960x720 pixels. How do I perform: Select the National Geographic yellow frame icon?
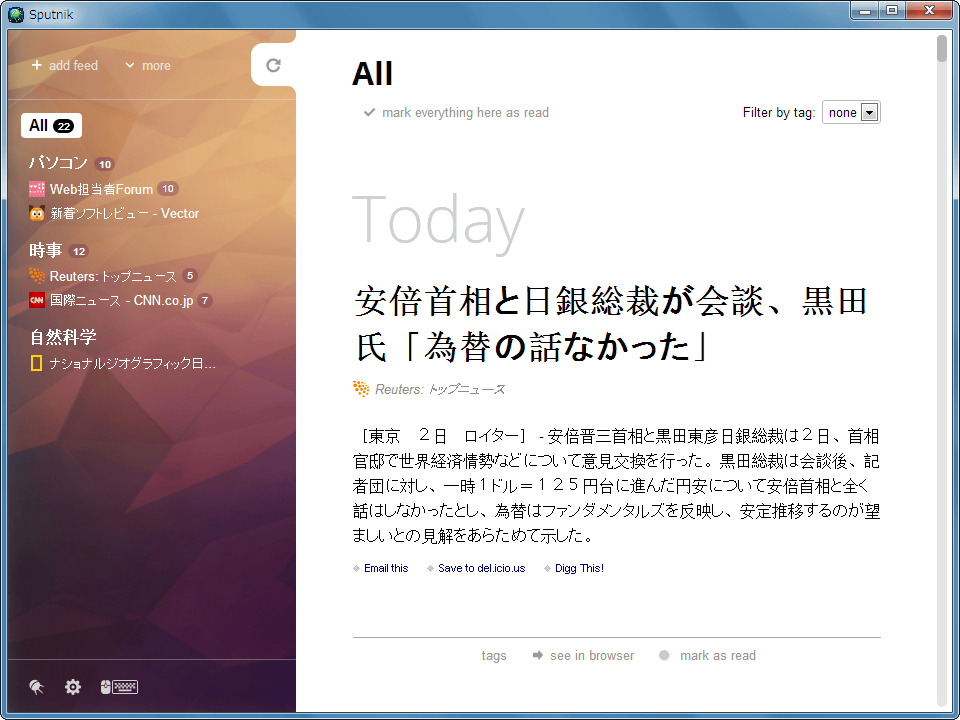click(37, 364)
